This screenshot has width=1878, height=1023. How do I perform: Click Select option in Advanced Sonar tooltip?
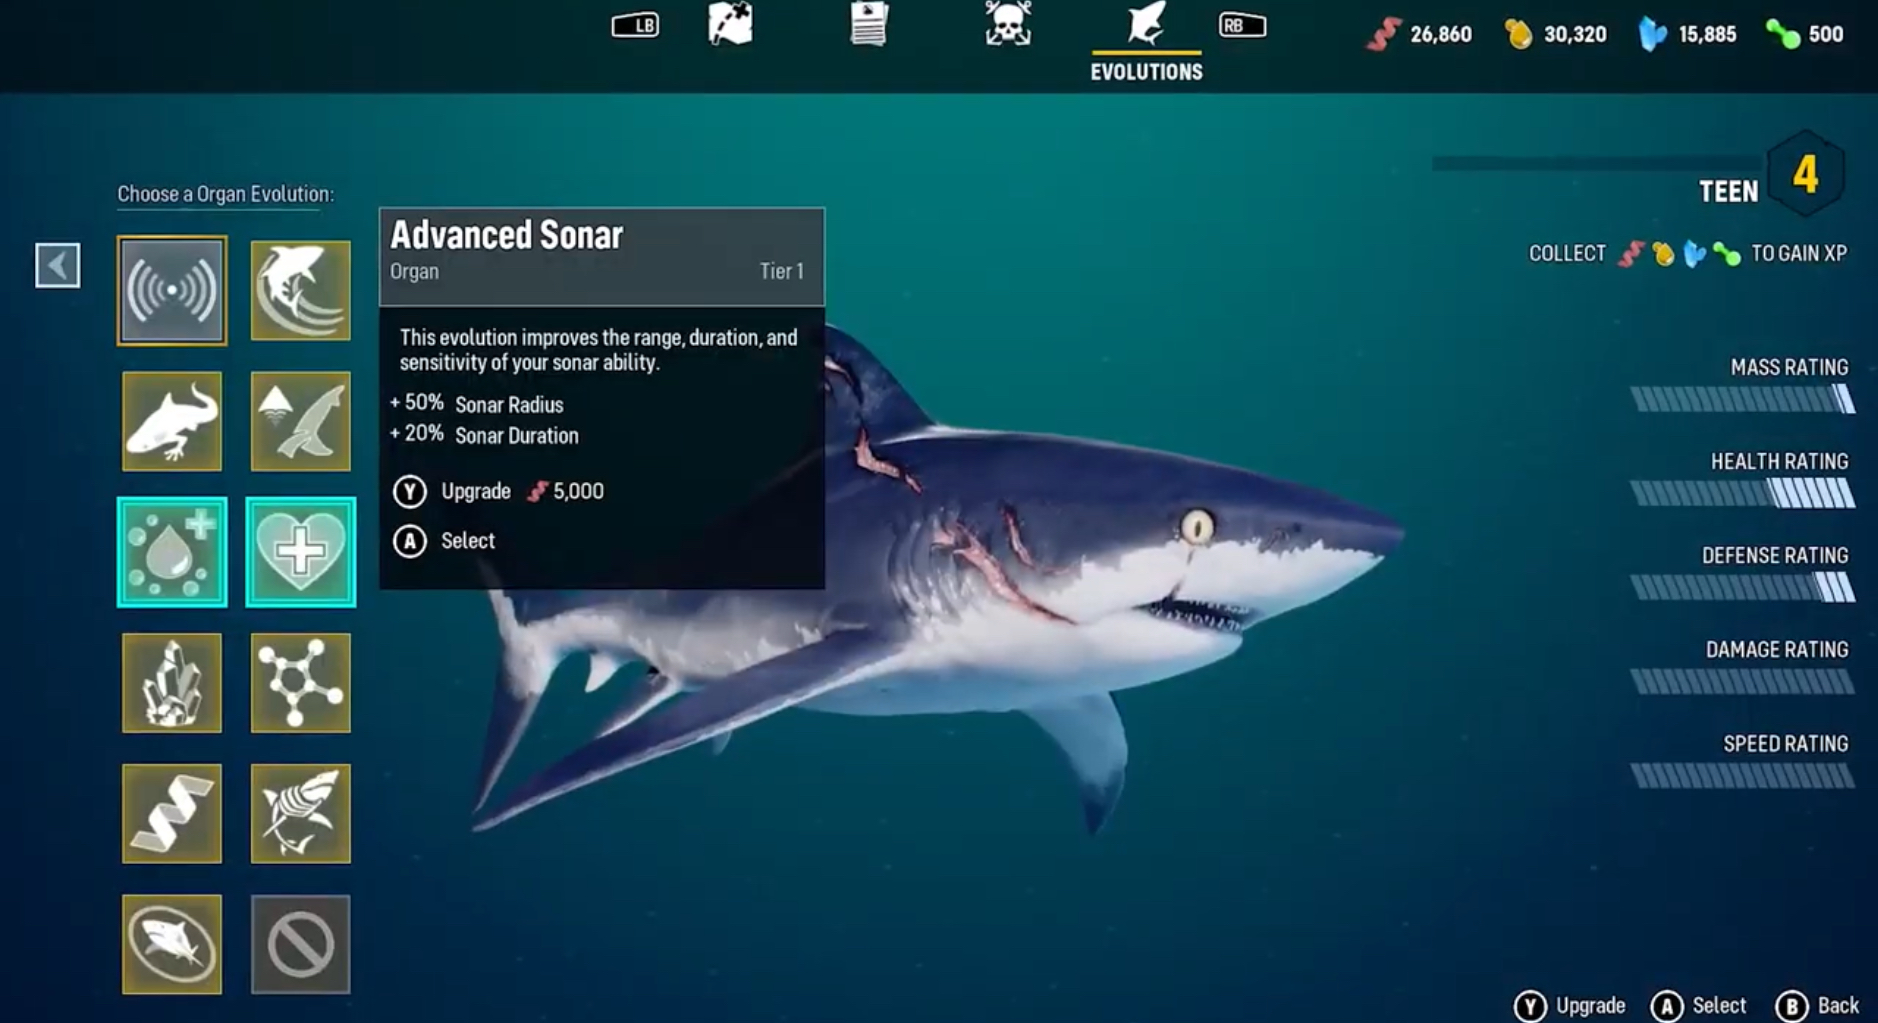[x=444, y=541]
